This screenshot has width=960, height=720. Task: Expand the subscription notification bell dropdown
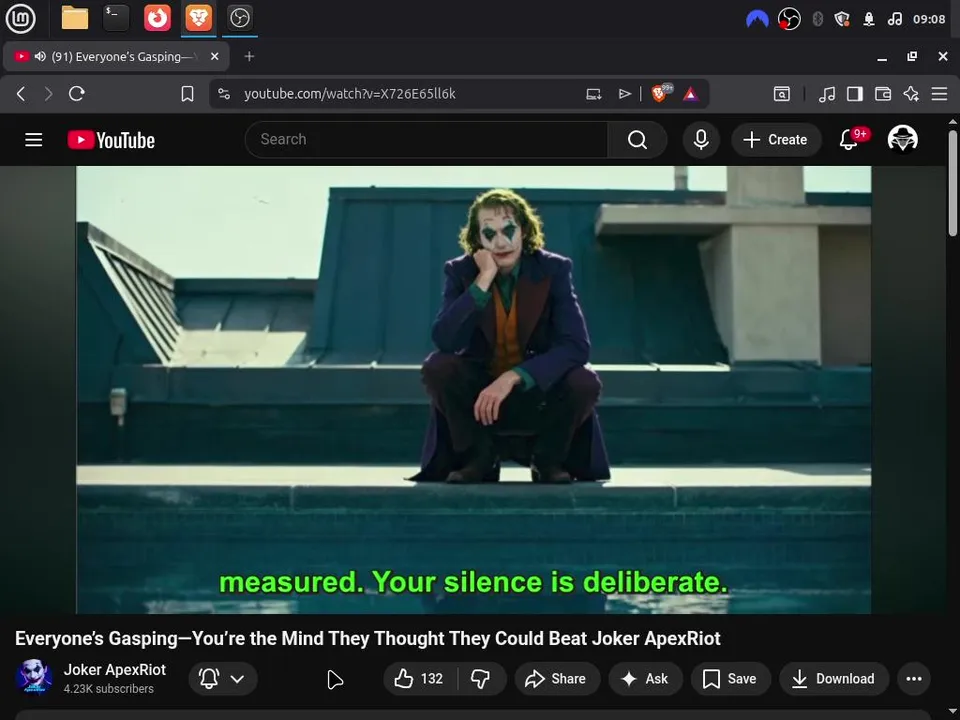coord(223,678)
